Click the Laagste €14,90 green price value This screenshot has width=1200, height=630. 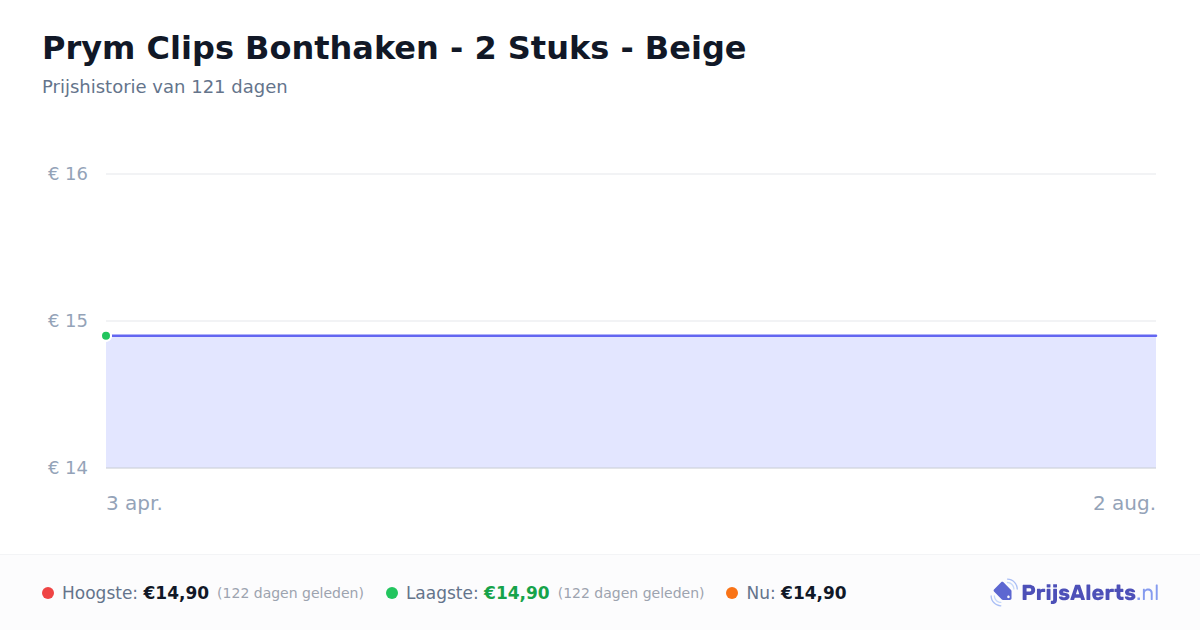click(x=517, y=593)
